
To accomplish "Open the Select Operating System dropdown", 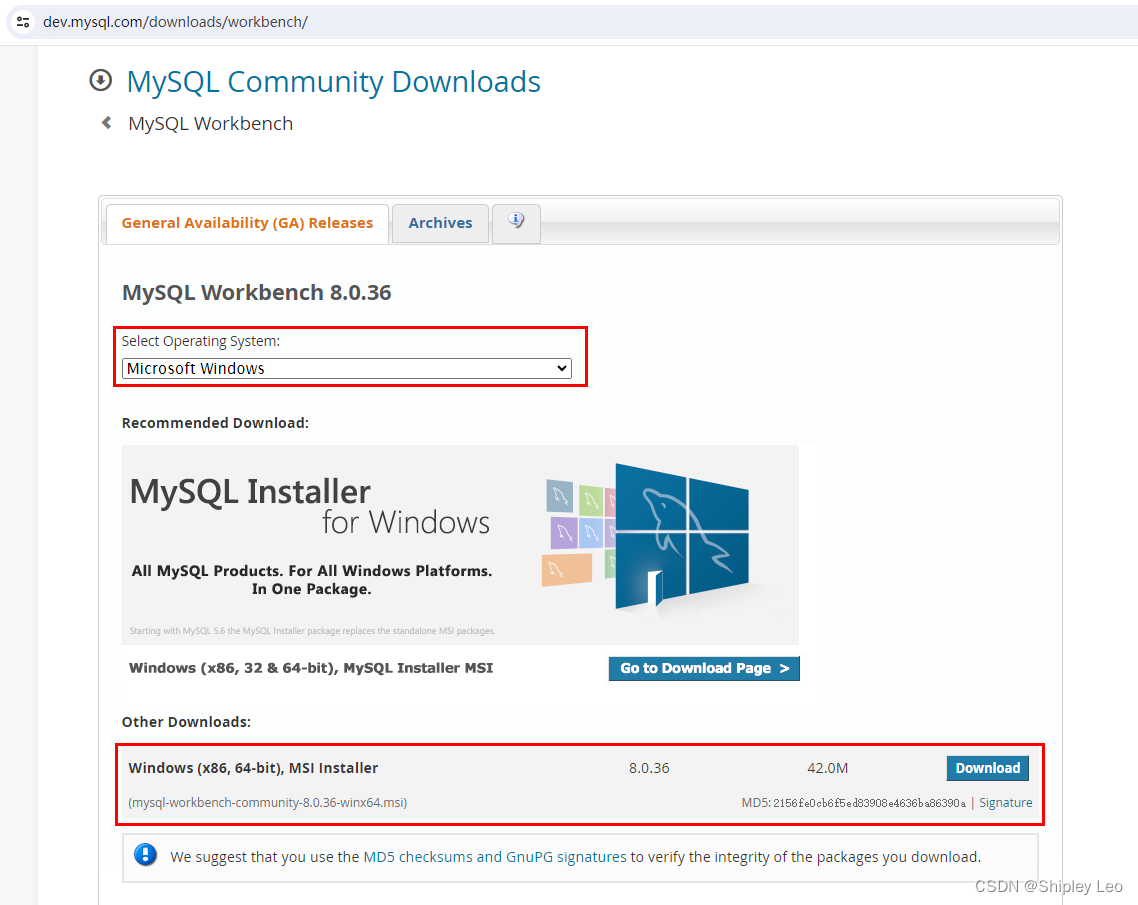I will (x=346, y=368).
